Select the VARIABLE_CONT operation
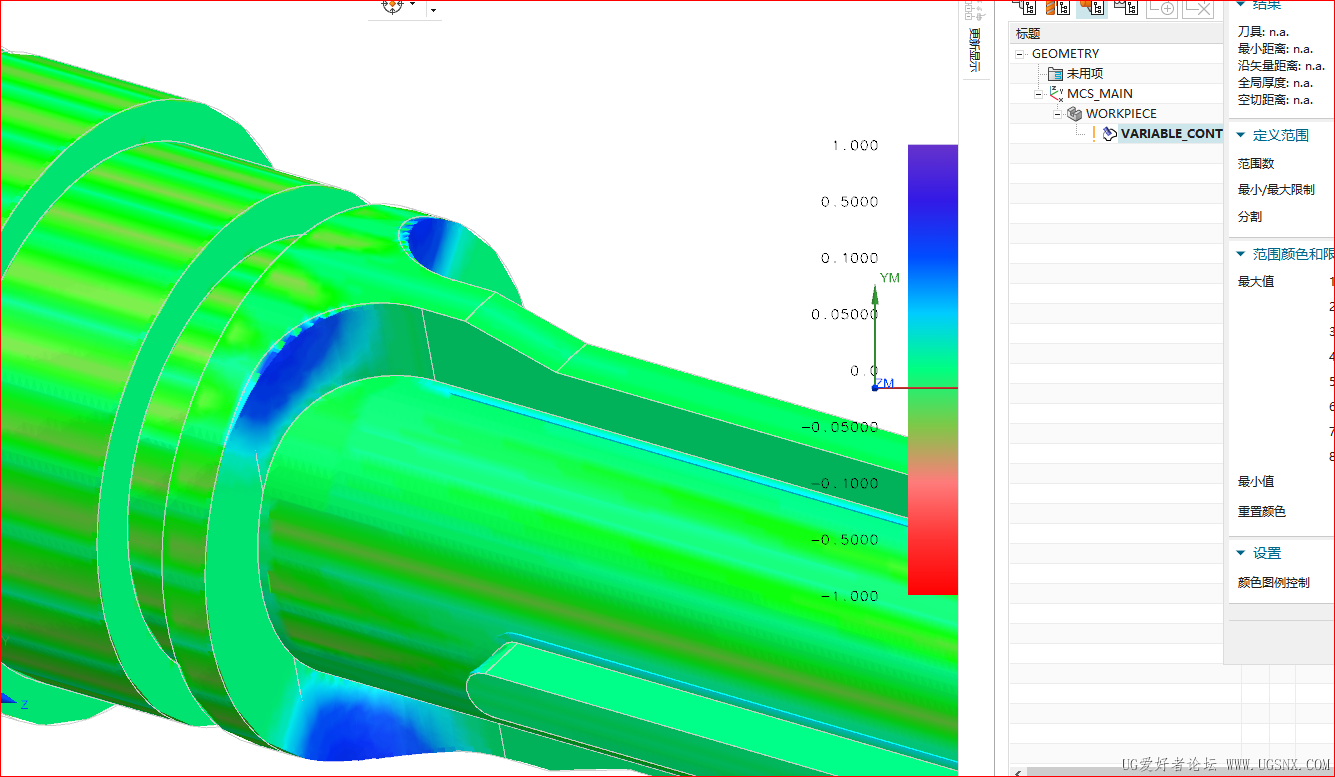This screenshot has height=777, width=1335. click(x=1170, y=134)
